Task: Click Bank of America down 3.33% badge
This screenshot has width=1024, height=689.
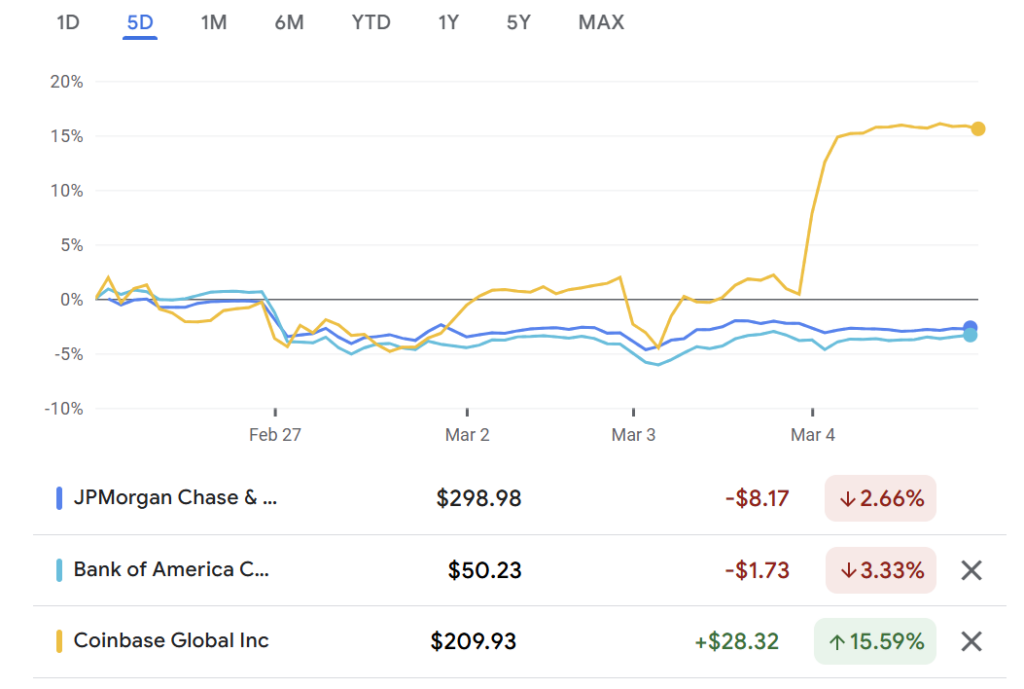Action: pos(880,570)
